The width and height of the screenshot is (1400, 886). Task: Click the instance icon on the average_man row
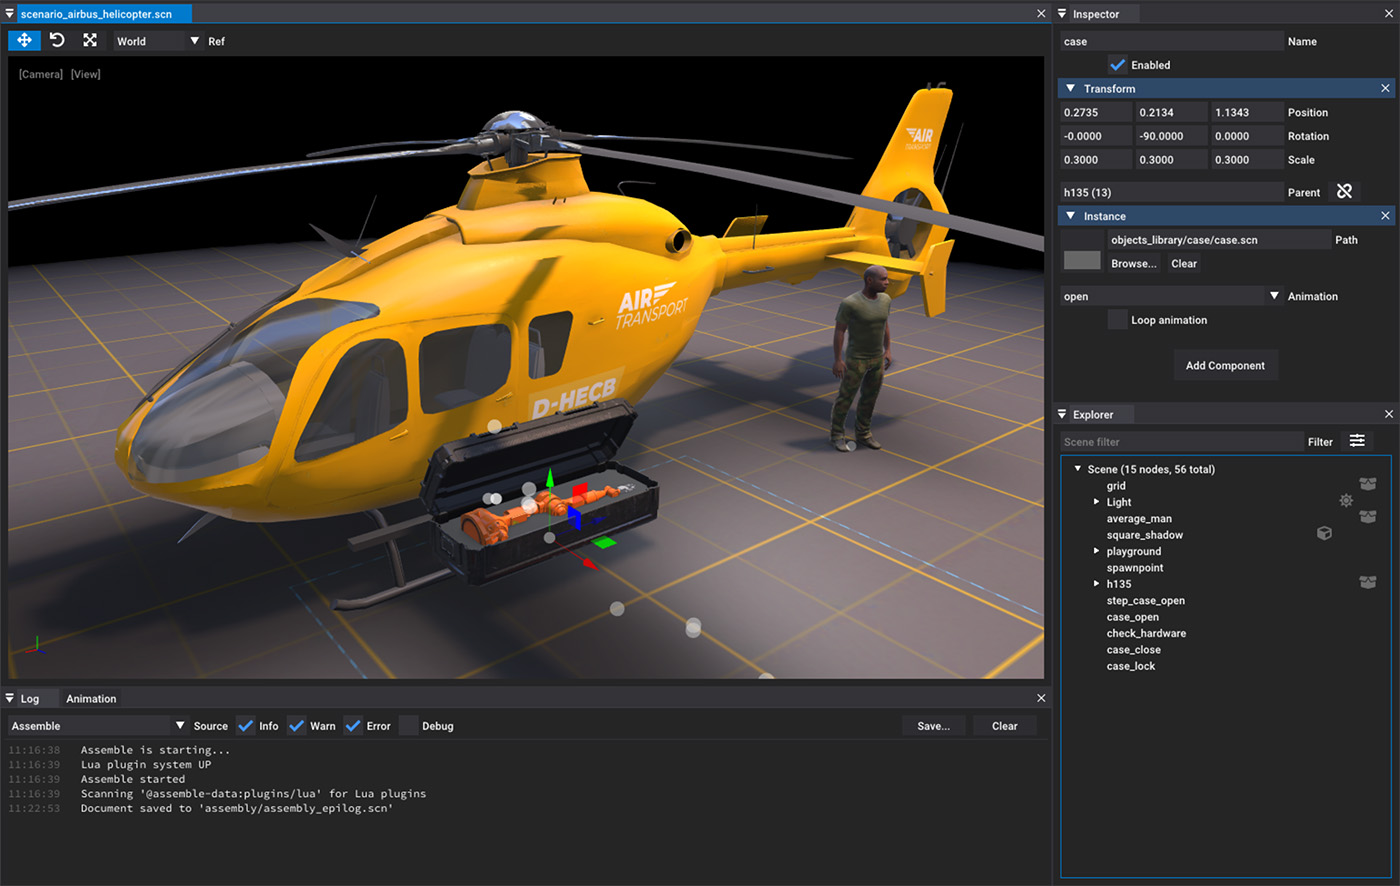click(1367, 517)
